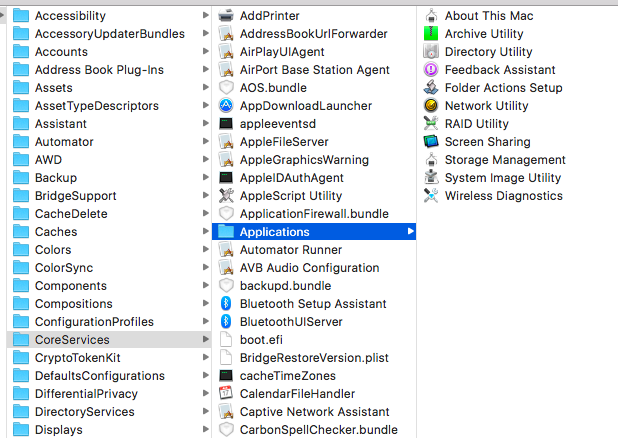Select the DefaultsConfigurations folder
Image resolution: width=618 pixels, height=438 pixels.
109,376
